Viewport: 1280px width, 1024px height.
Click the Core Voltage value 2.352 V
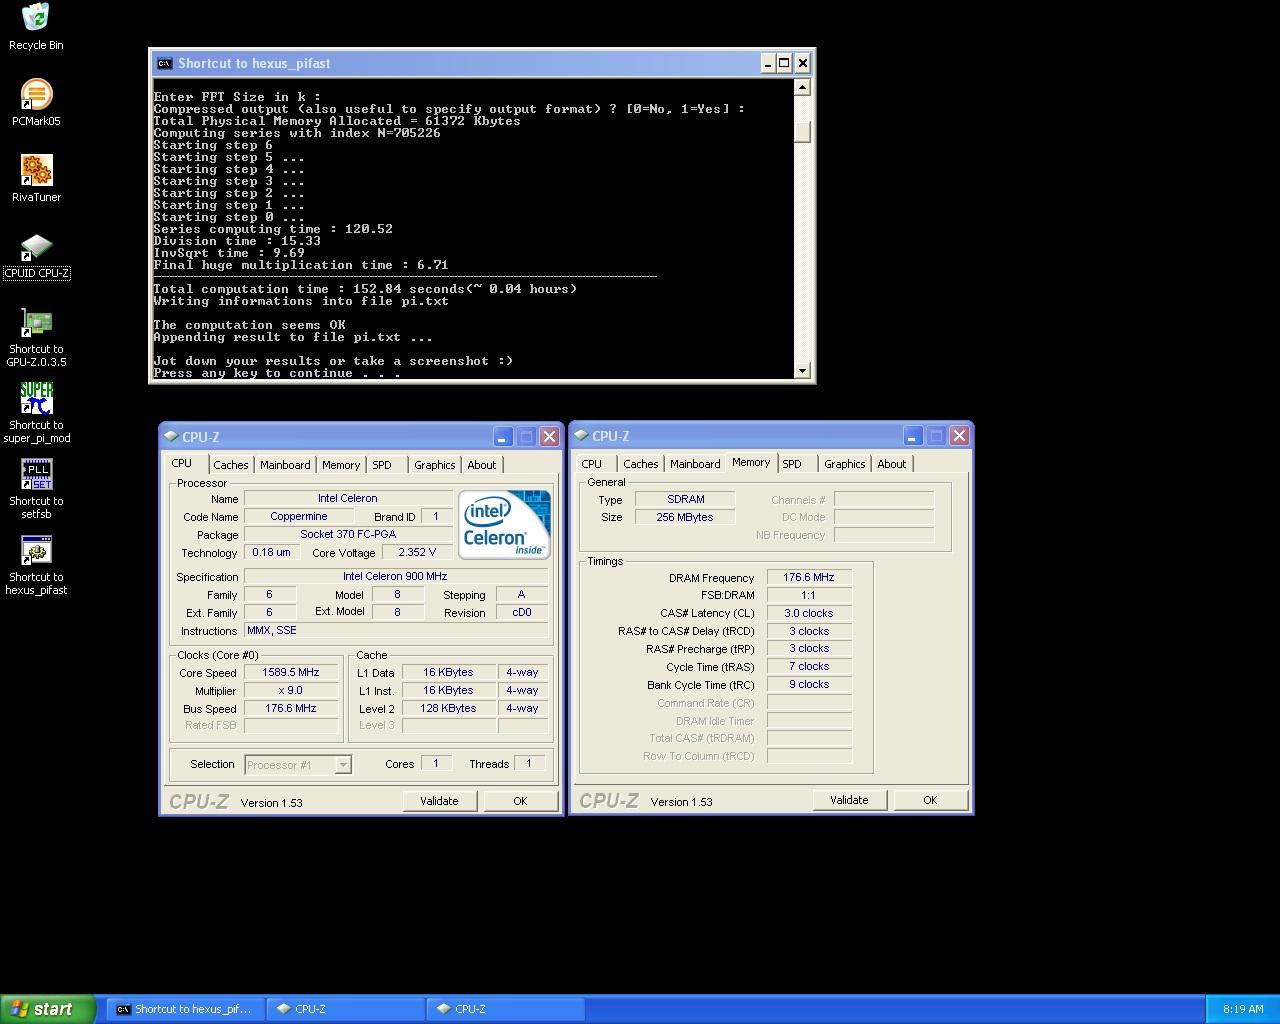point(417,552)
